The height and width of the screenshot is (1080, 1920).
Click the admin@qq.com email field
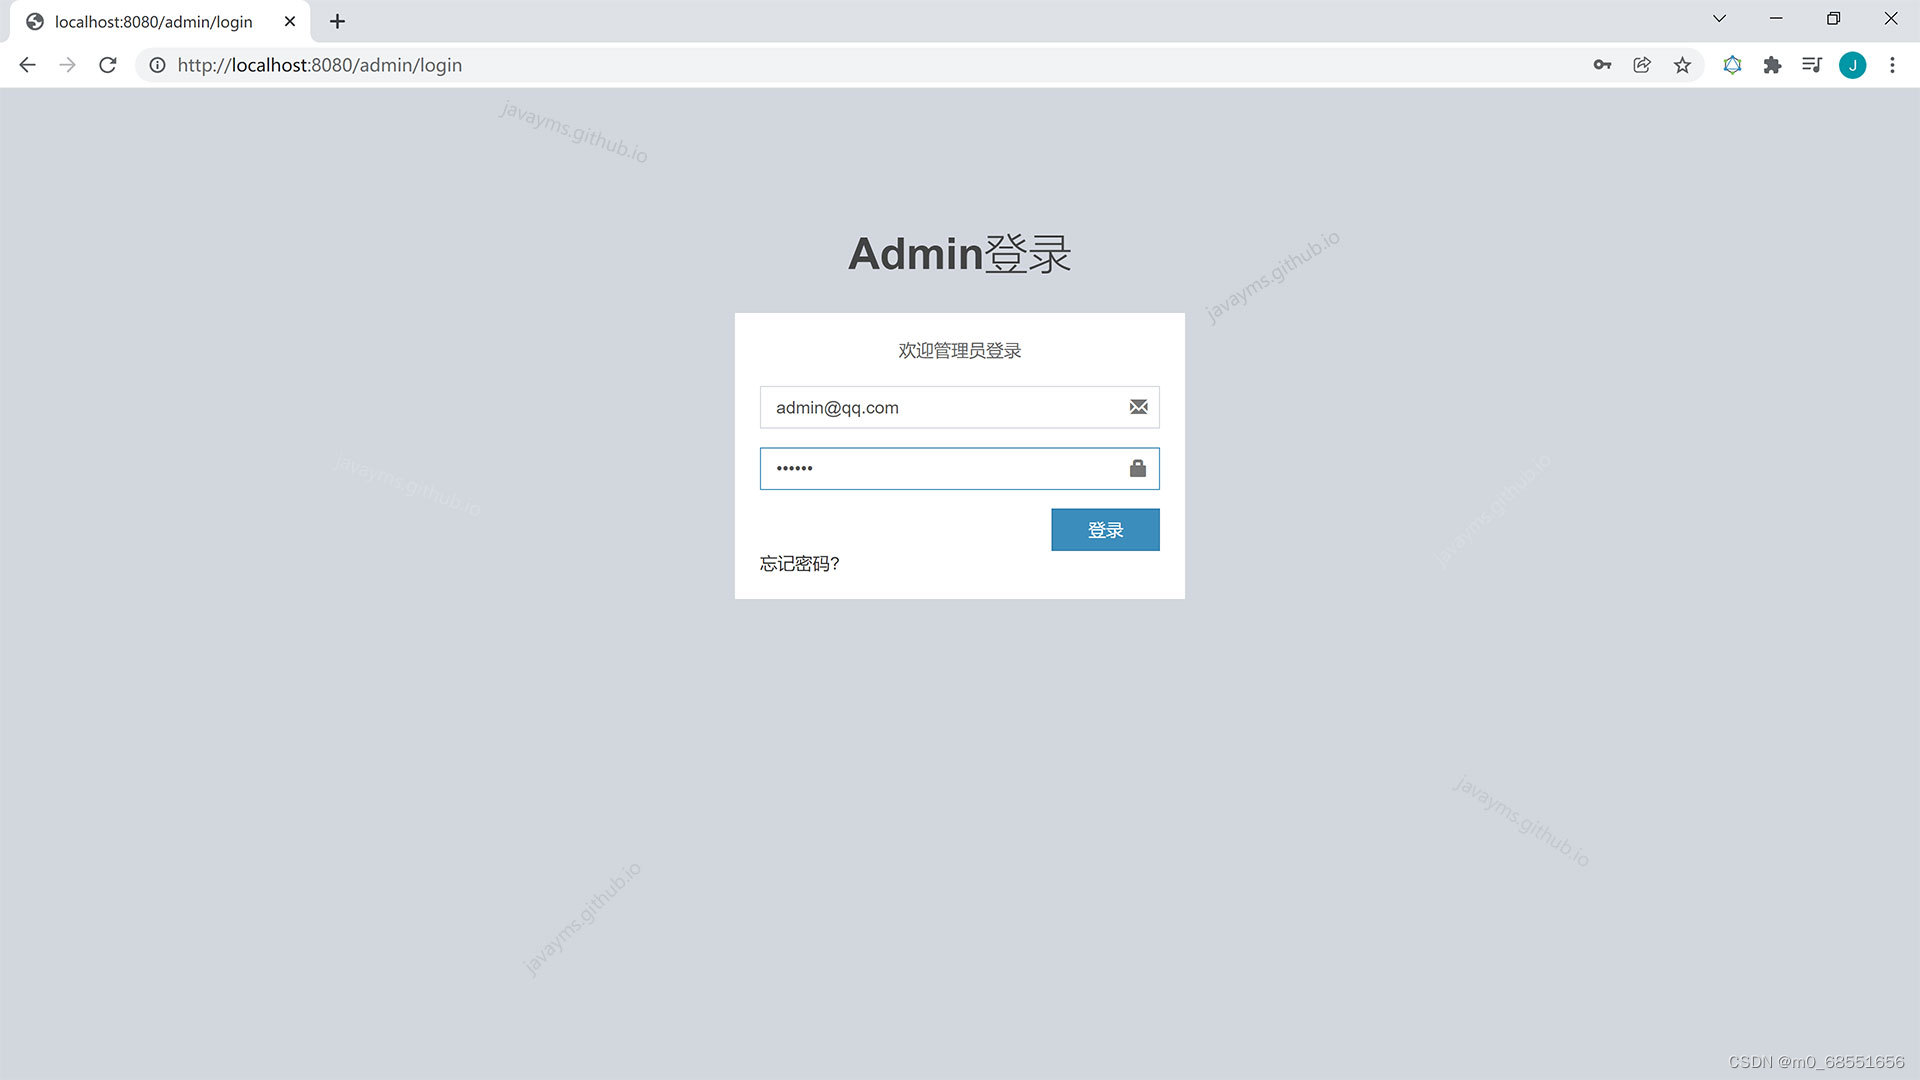coord(959,407)
